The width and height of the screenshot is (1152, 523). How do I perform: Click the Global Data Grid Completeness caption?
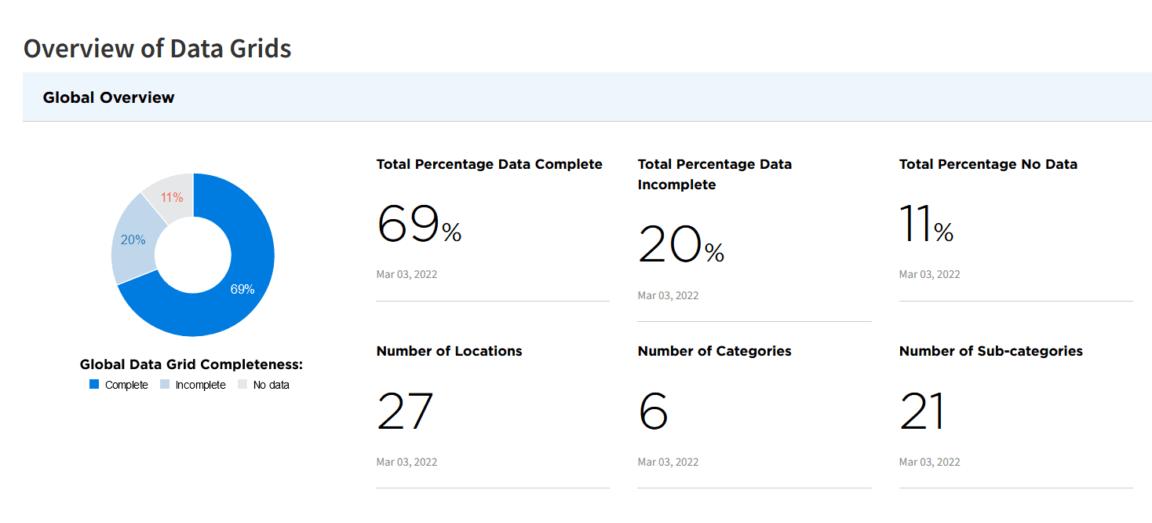tap(191, 365)
